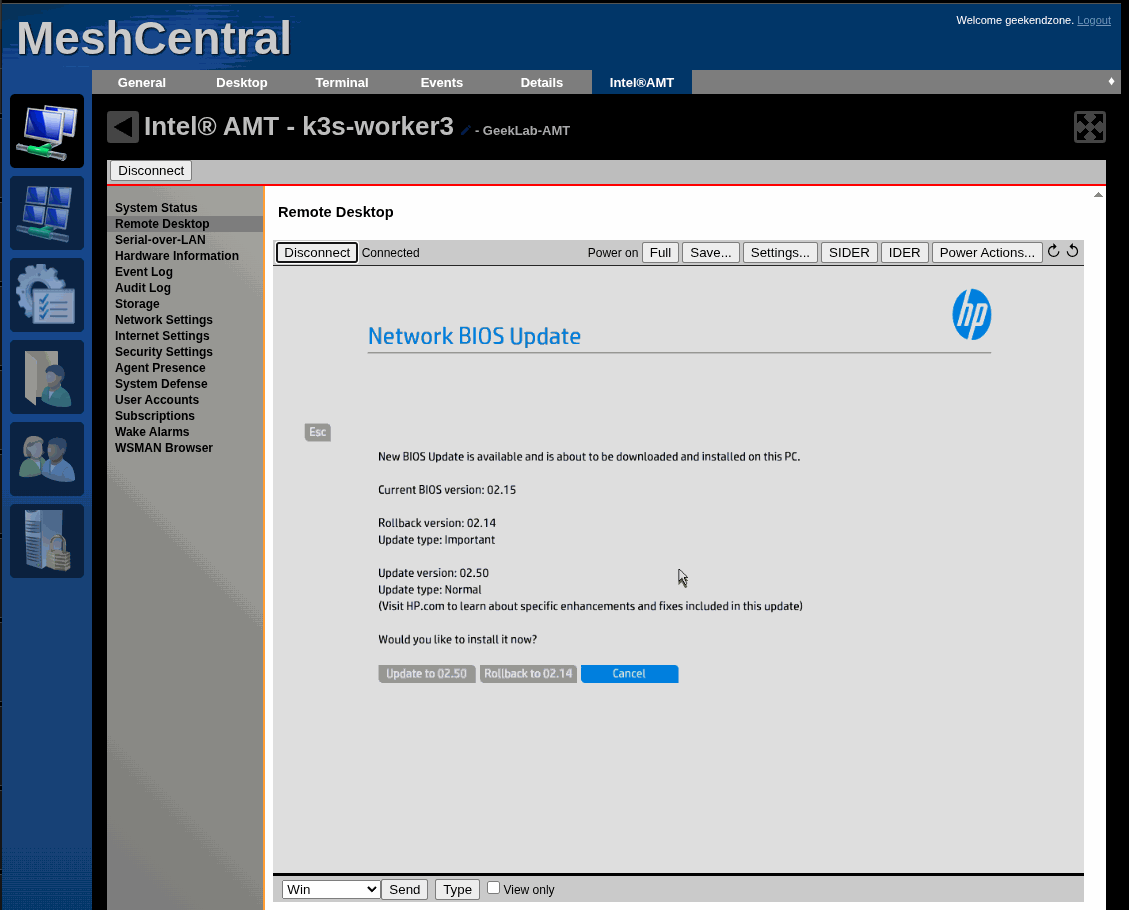1129x910 pixels.
Task: Open the Audit Log
Action: pos(143,287)
